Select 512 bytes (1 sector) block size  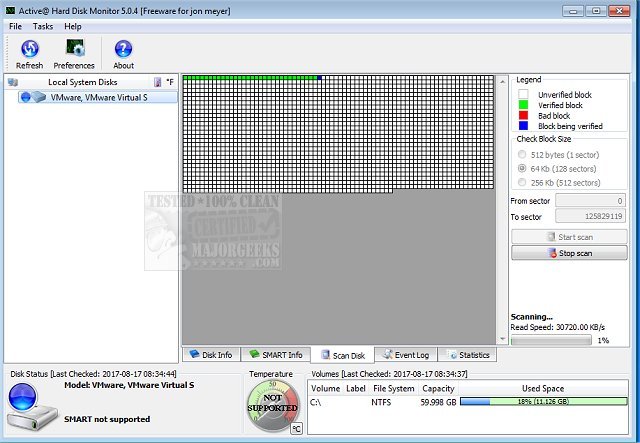coord(558,155)
